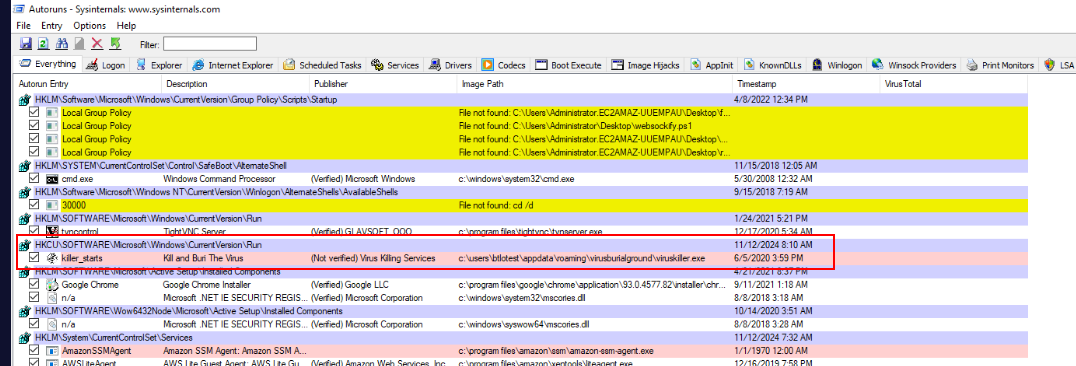Click the Save toolbar icon
Image resolution: width=1076 pixels, height=366 pixels.
tap(26, 44)
